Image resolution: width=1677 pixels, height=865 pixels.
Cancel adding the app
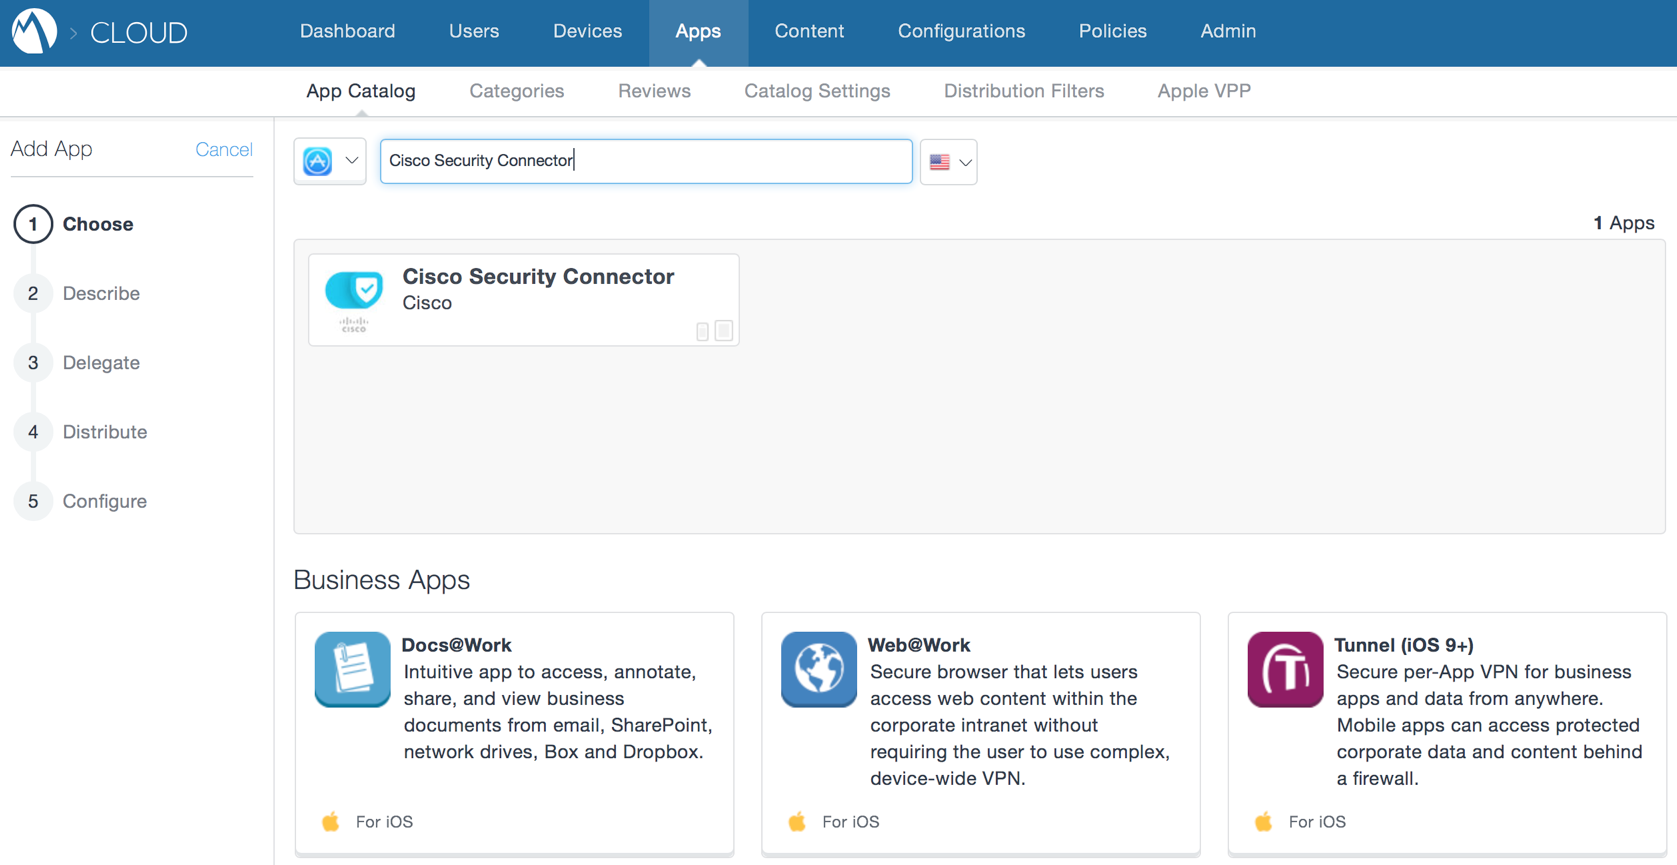pos(223,149)
